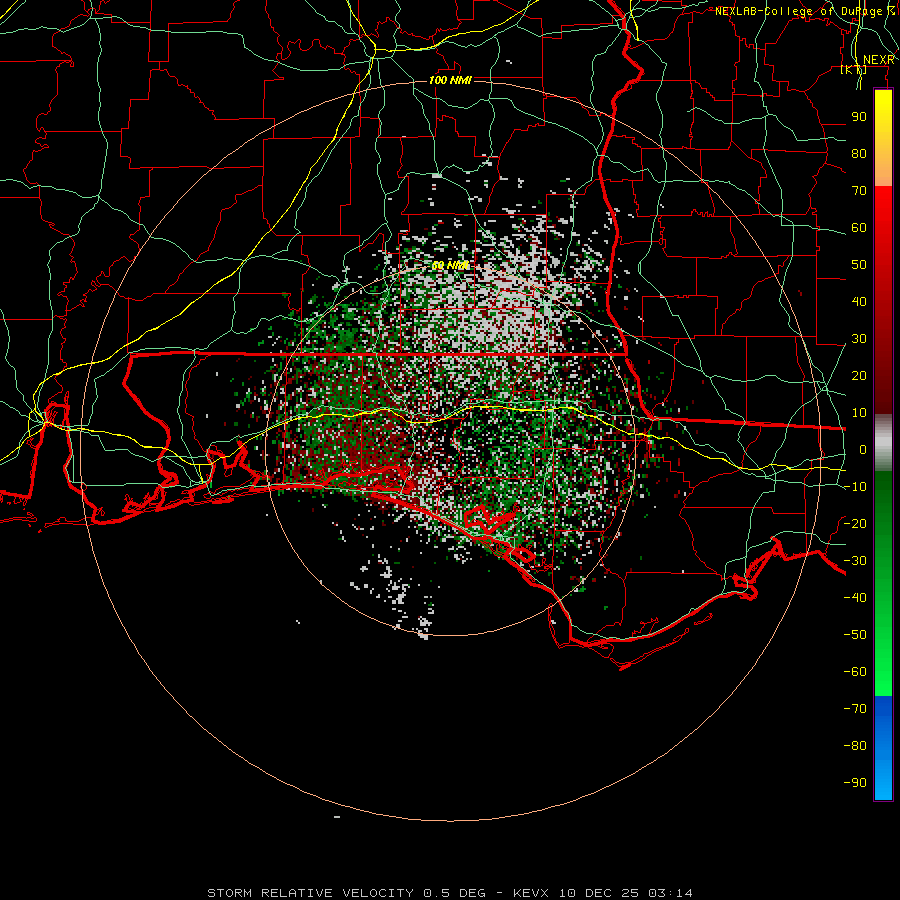Click the 50 NMI range ring label
This screenshot has height=900, width=900.
click(451, 265)
